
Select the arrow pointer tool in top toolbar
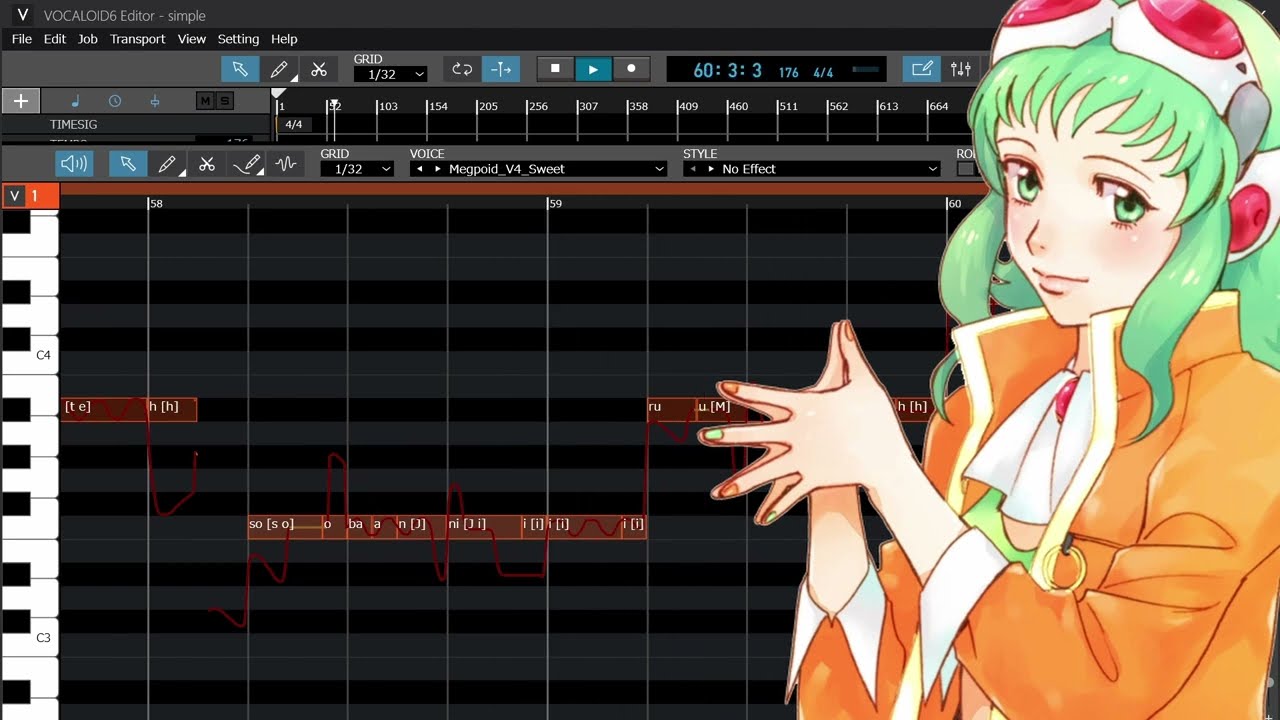tap(240, 69)
